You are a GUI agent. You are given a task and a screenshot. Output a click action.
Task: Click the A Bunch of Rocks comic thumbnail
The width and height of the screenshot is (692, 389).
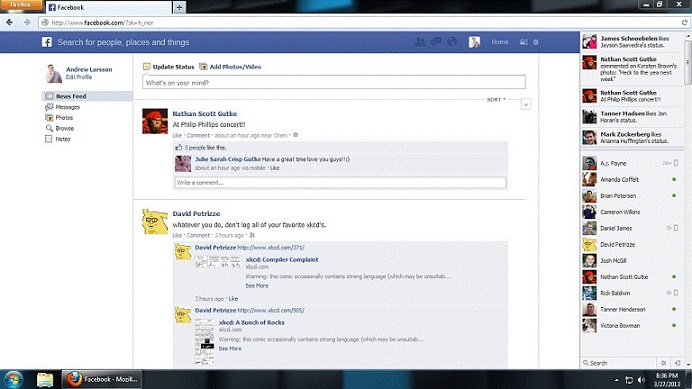click(204, 343)
